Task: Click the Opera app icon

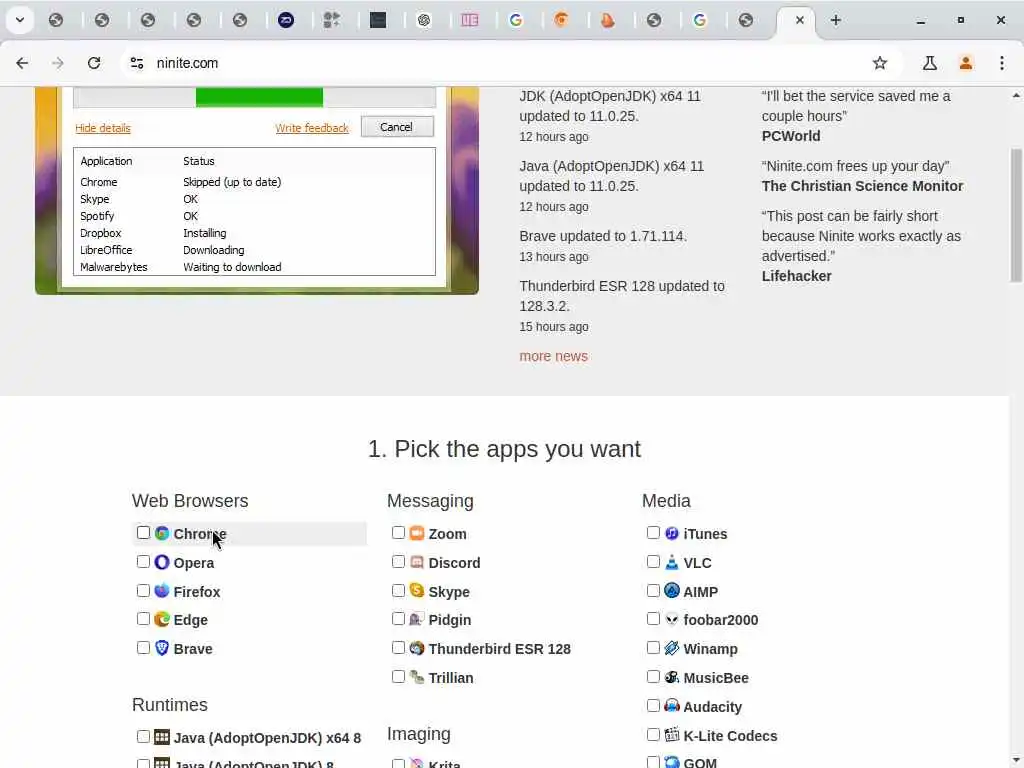Action: click(x=162, y=562)
